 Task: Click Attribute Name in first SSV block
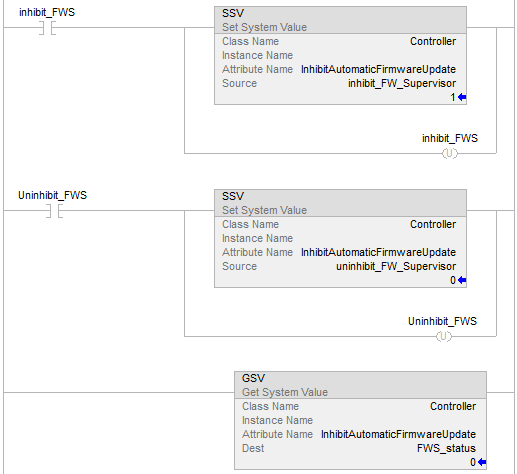(257, 69)
